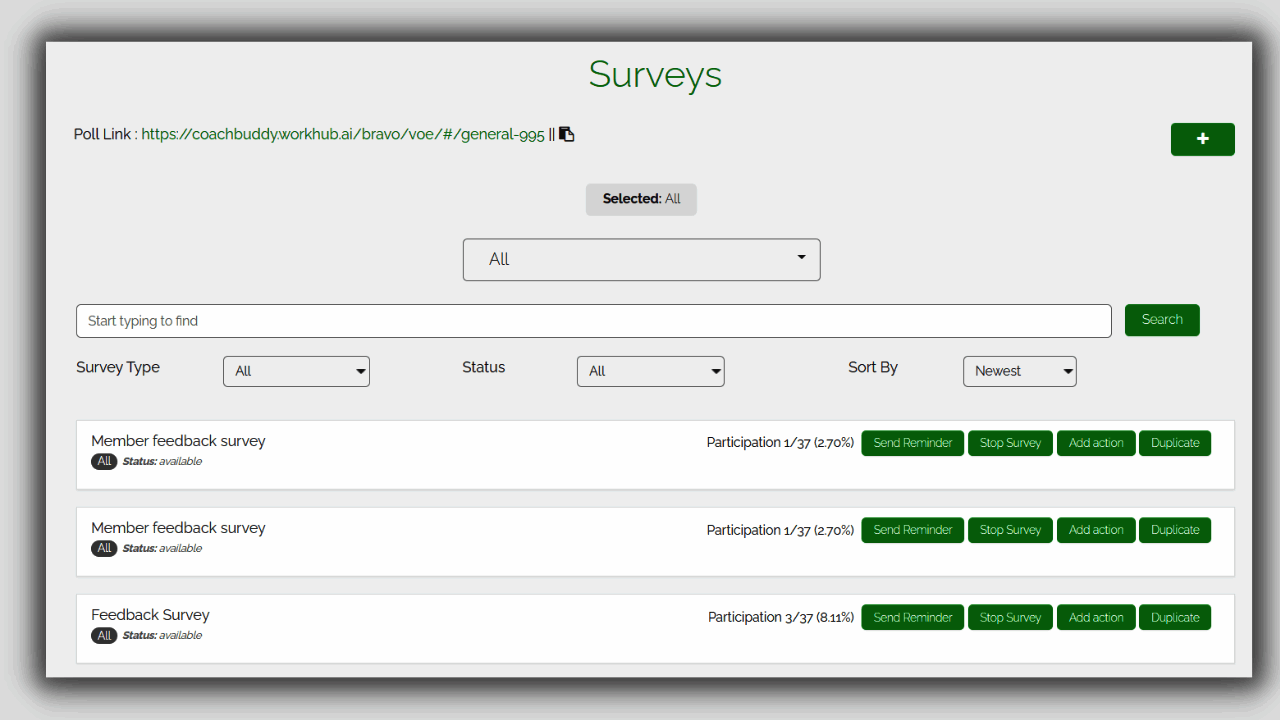The width and height of the screenshot is (1280, 720).
Task: Send Reminder for the Feedback Survey
Action: pyautogui.click(x=912, y=617)
